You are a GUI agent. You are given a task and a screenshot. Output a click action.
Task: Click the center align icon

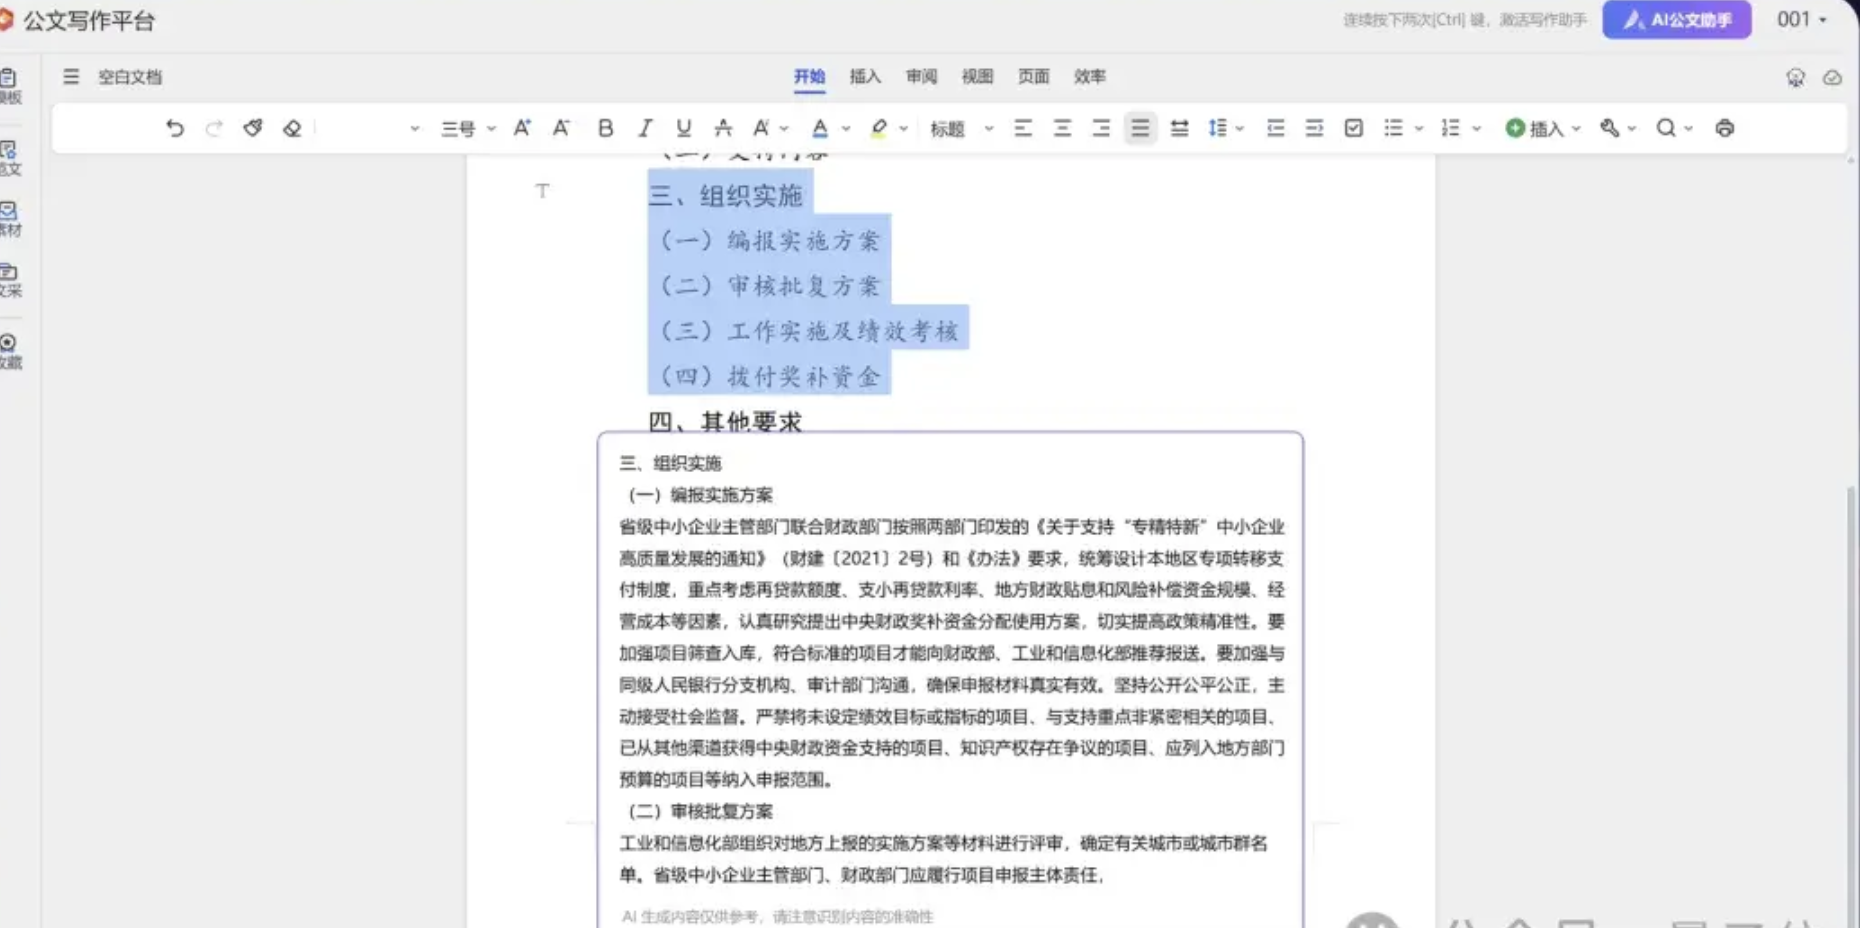(x=1062, y=128)
